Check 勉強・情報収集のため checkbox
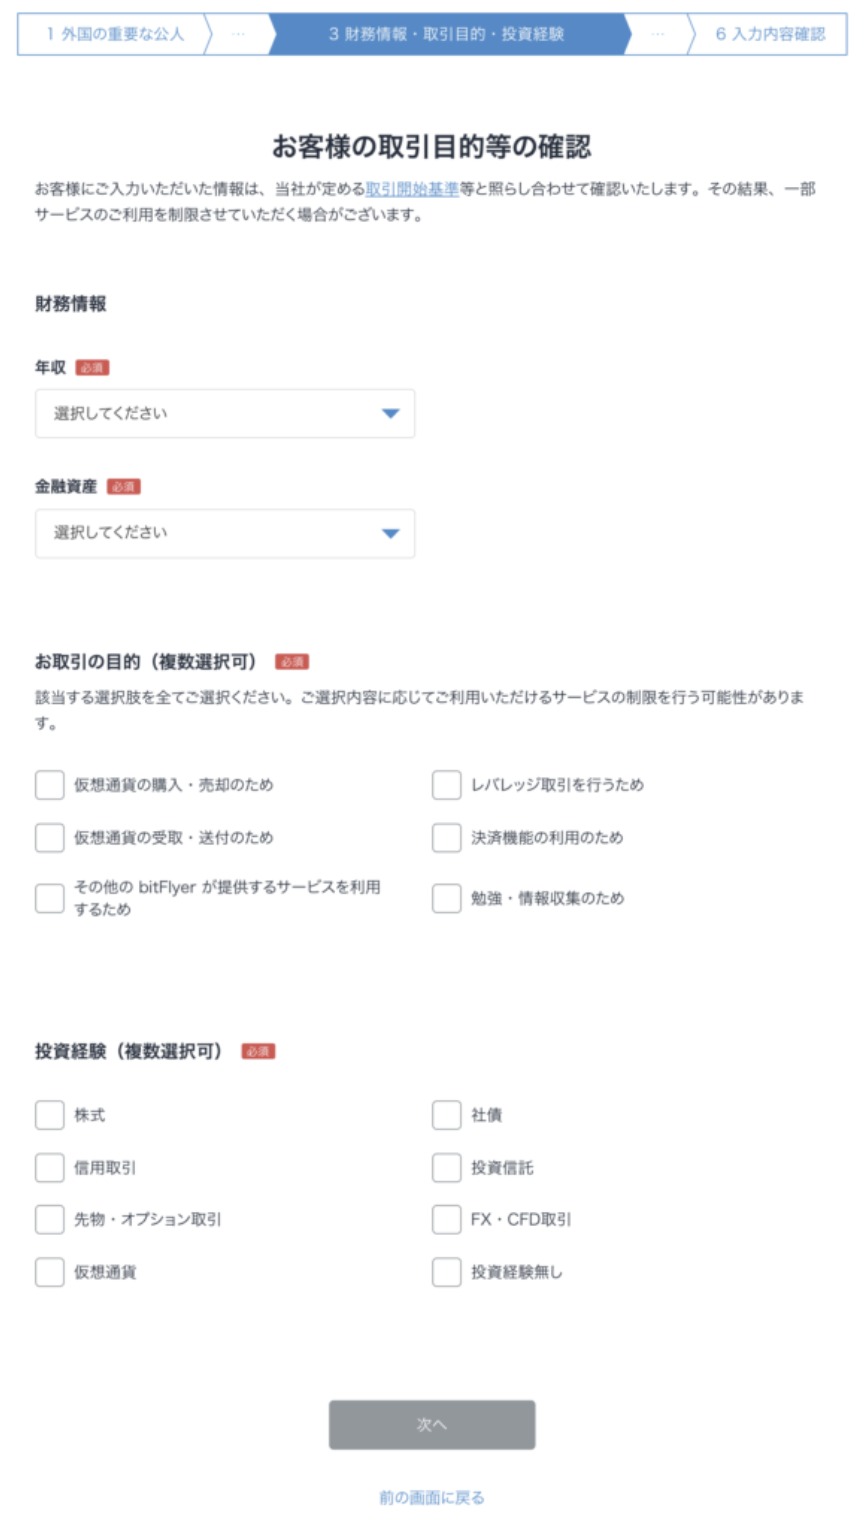Viewport: 866px width, 1524px height. tap(445, 898)
